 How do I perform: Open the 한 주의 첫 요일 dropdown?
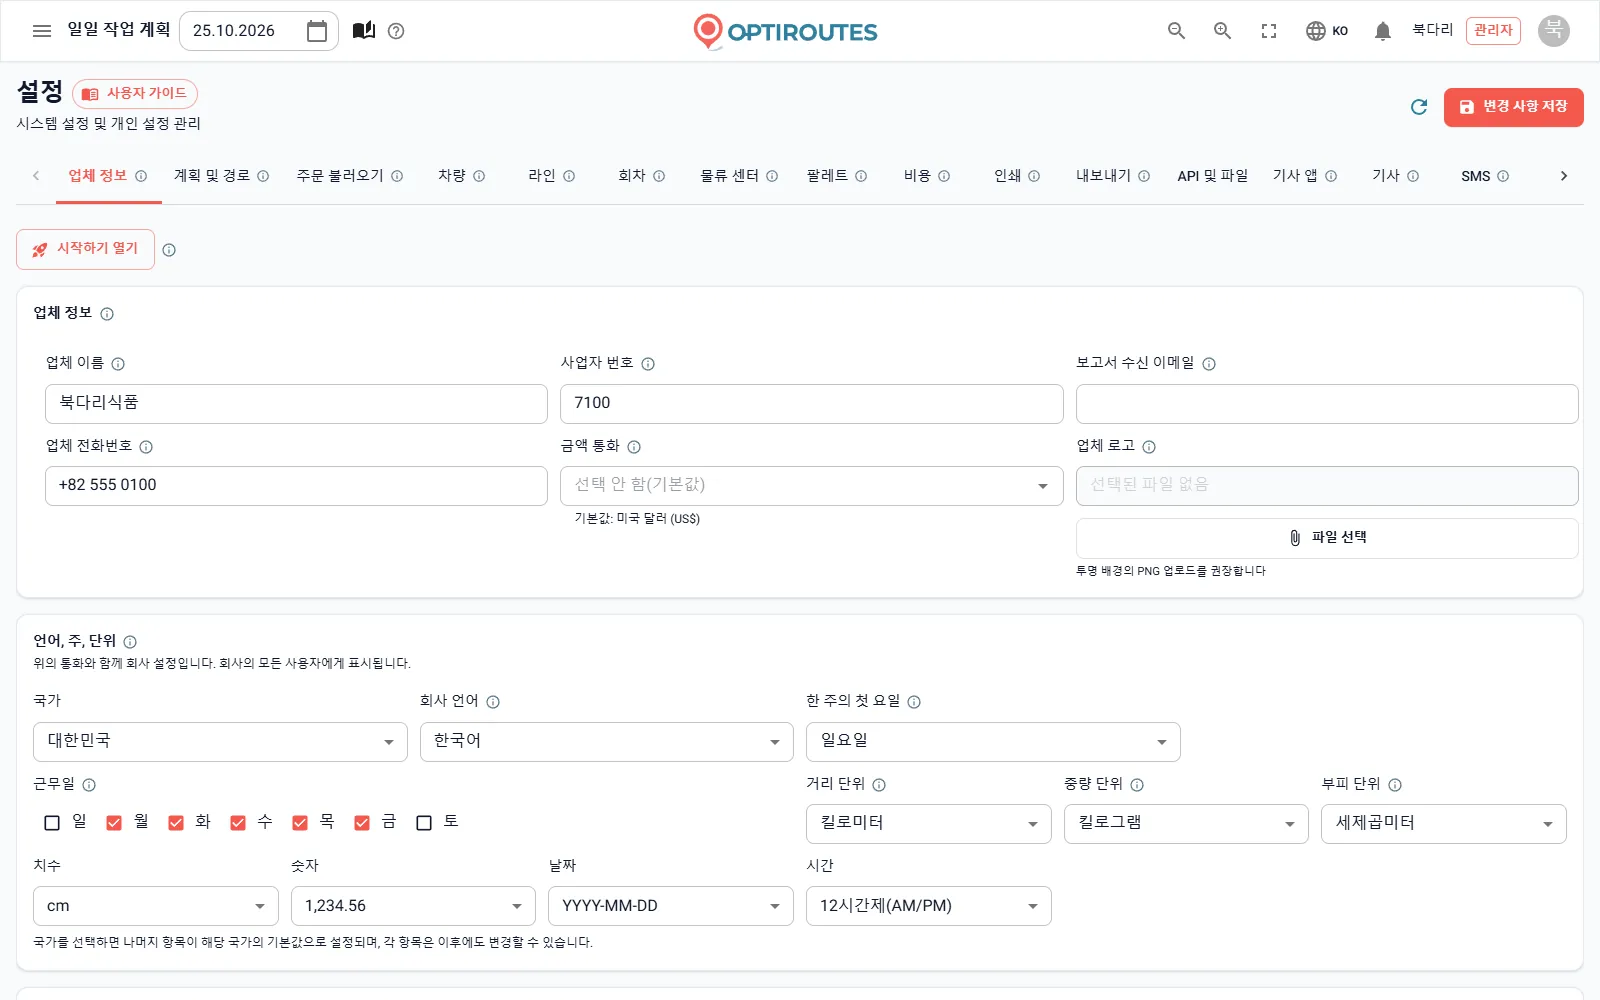(x=993, y=742)
